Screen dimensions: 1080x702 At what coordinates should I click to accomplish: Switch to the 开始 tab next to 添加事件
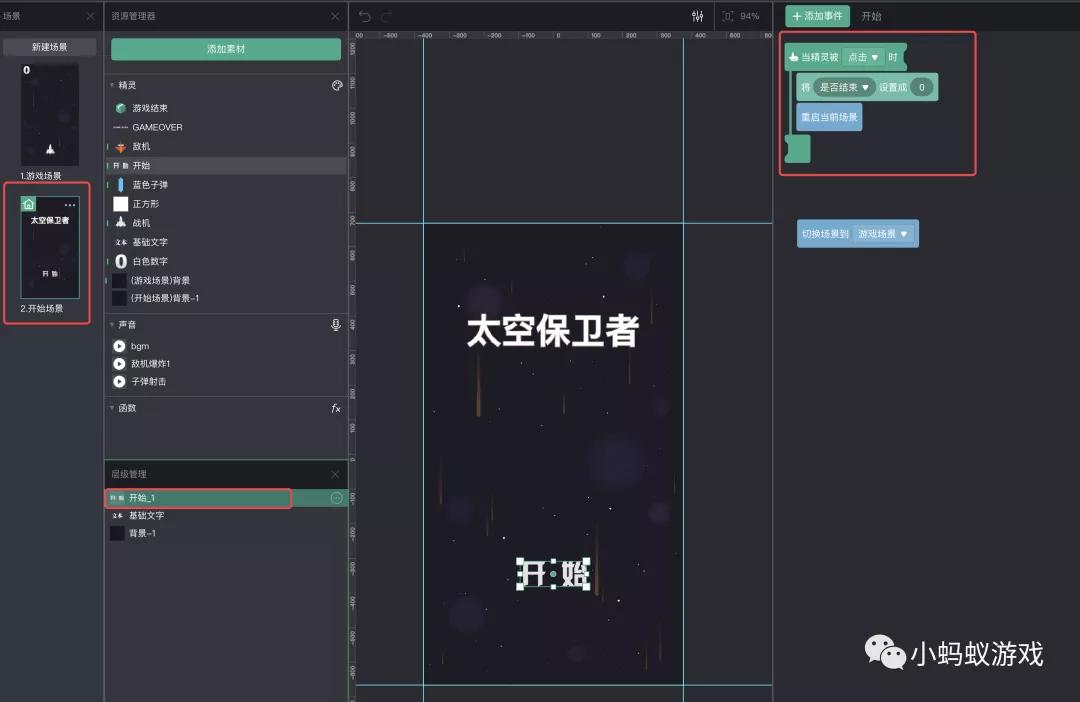pos(870,16)
